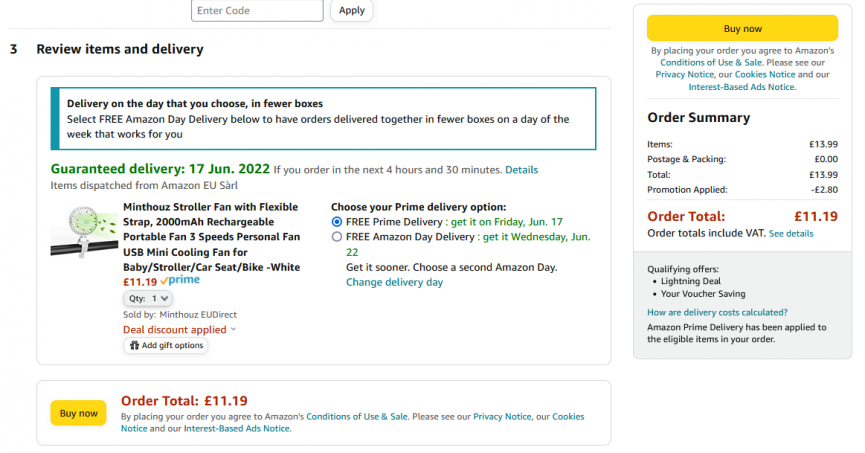Select FREE Amazon Day Delivery option
The height and width of the screenshot is (453, 865).
337,237
